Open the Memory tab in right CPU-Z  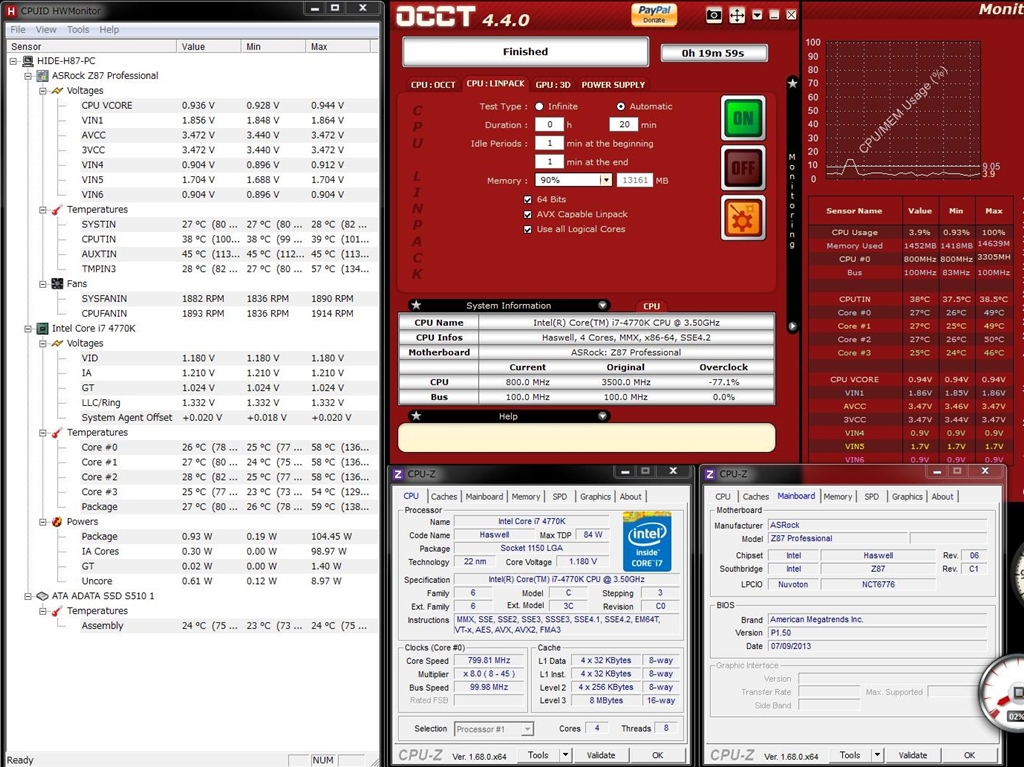(x=838, y=497)
